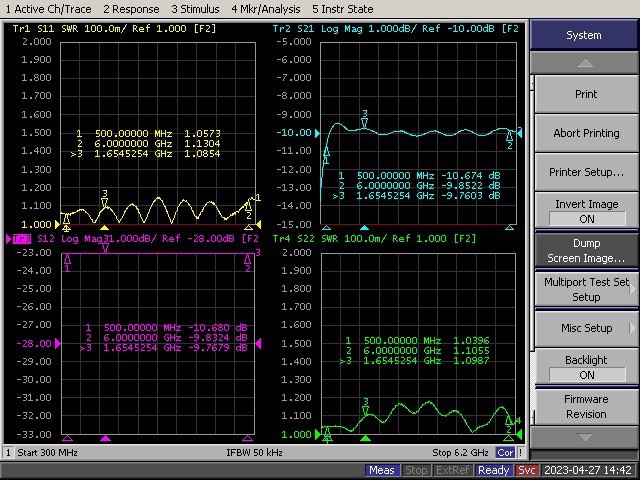Click yellow reference level arrow of Tr1
The height and width of the screenshot is (480, 640).
58,224
